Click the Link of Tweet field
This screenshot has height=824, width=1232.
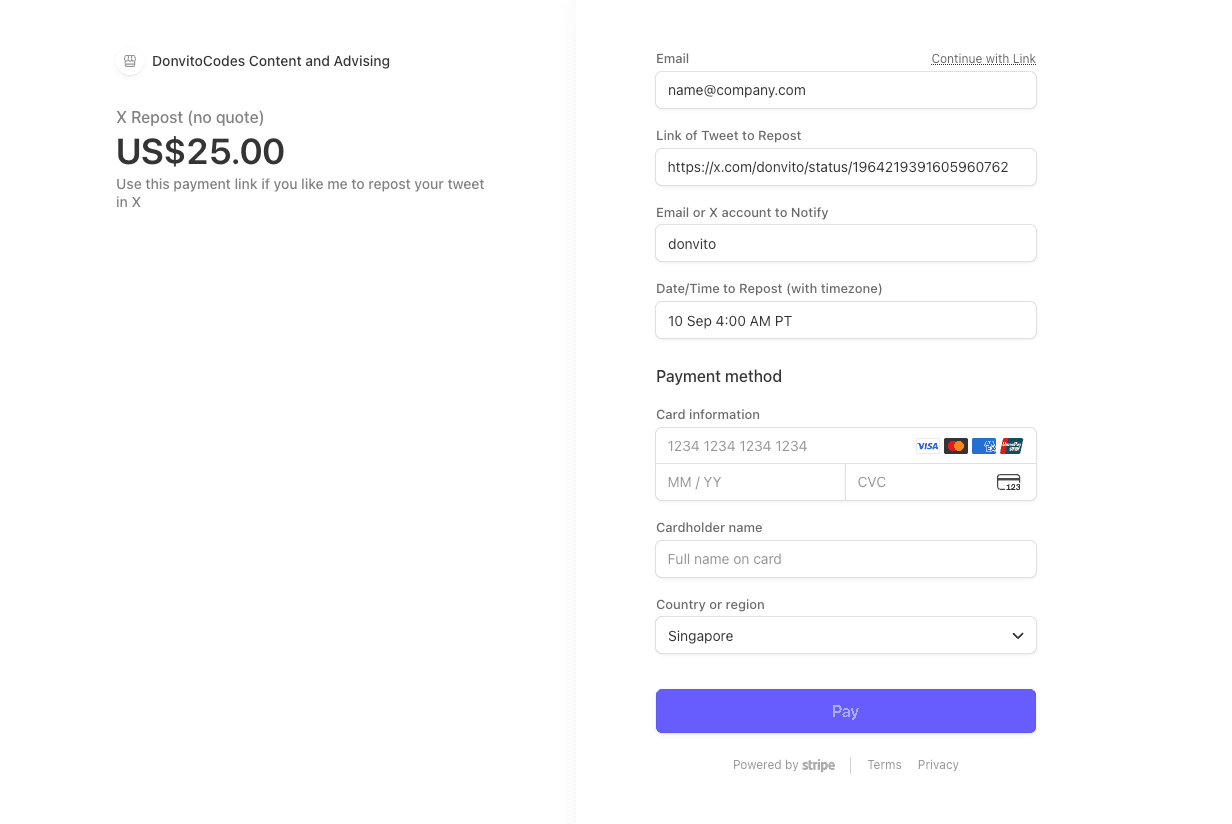click(x=845, y=167)
